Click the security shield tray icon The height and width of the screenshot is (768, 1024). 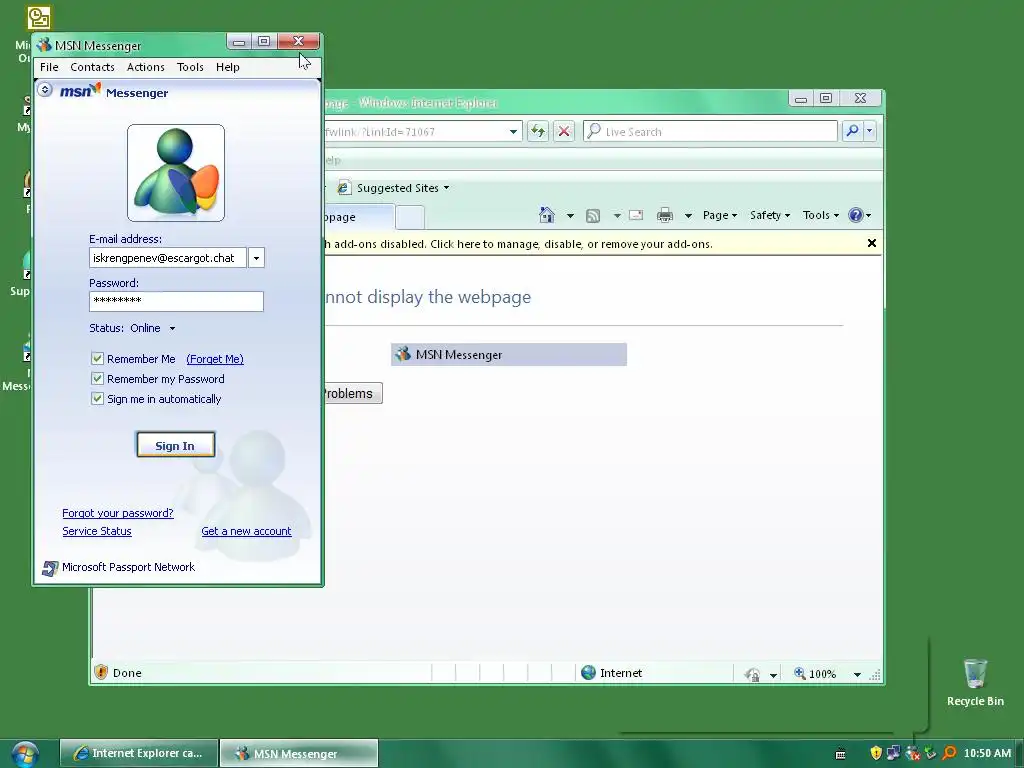[876, 753]
